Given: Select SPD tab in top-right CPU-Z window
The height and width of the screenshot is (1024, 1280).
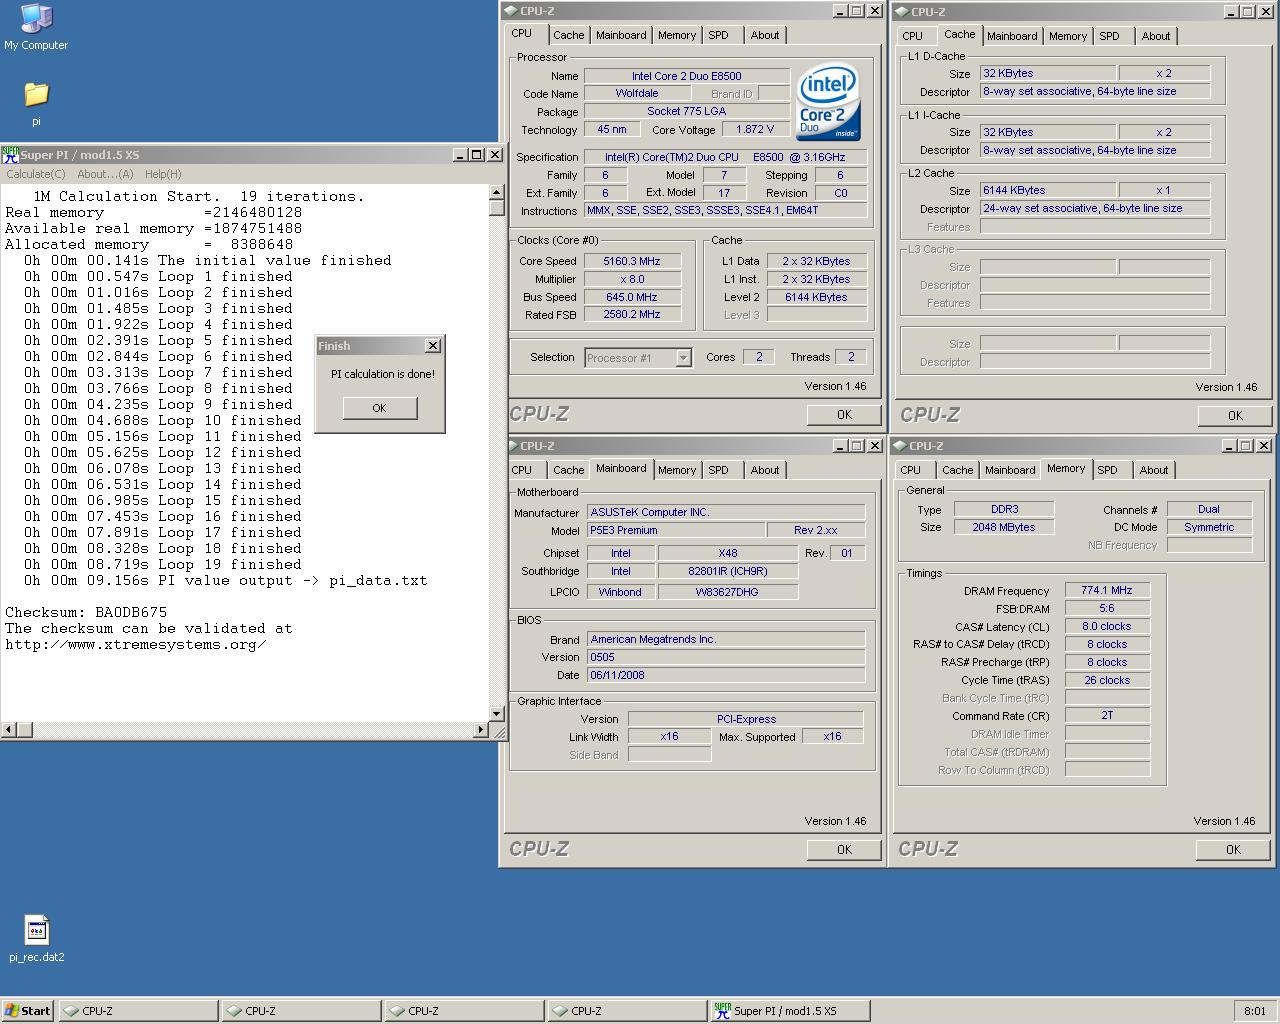Looking at the screenshot, I should 1110,36.
